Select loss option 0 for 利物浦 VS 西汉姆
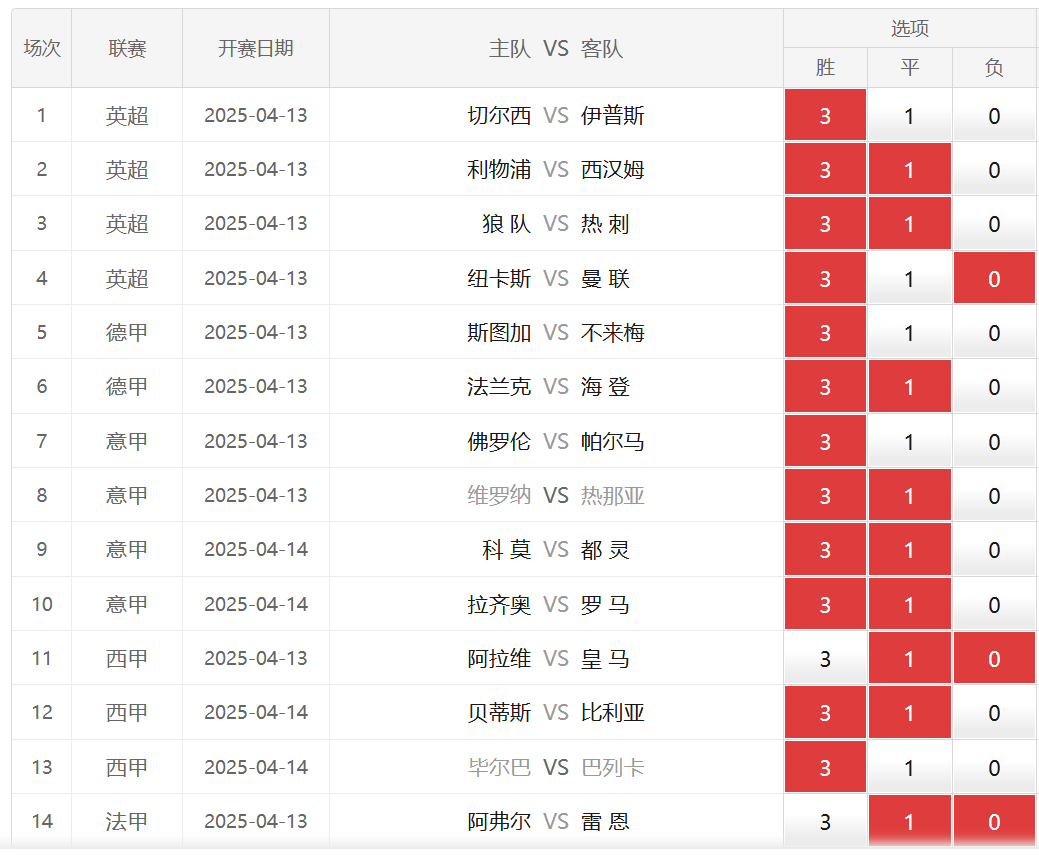This screenshot has width=1039, height=855. [994, 170]
